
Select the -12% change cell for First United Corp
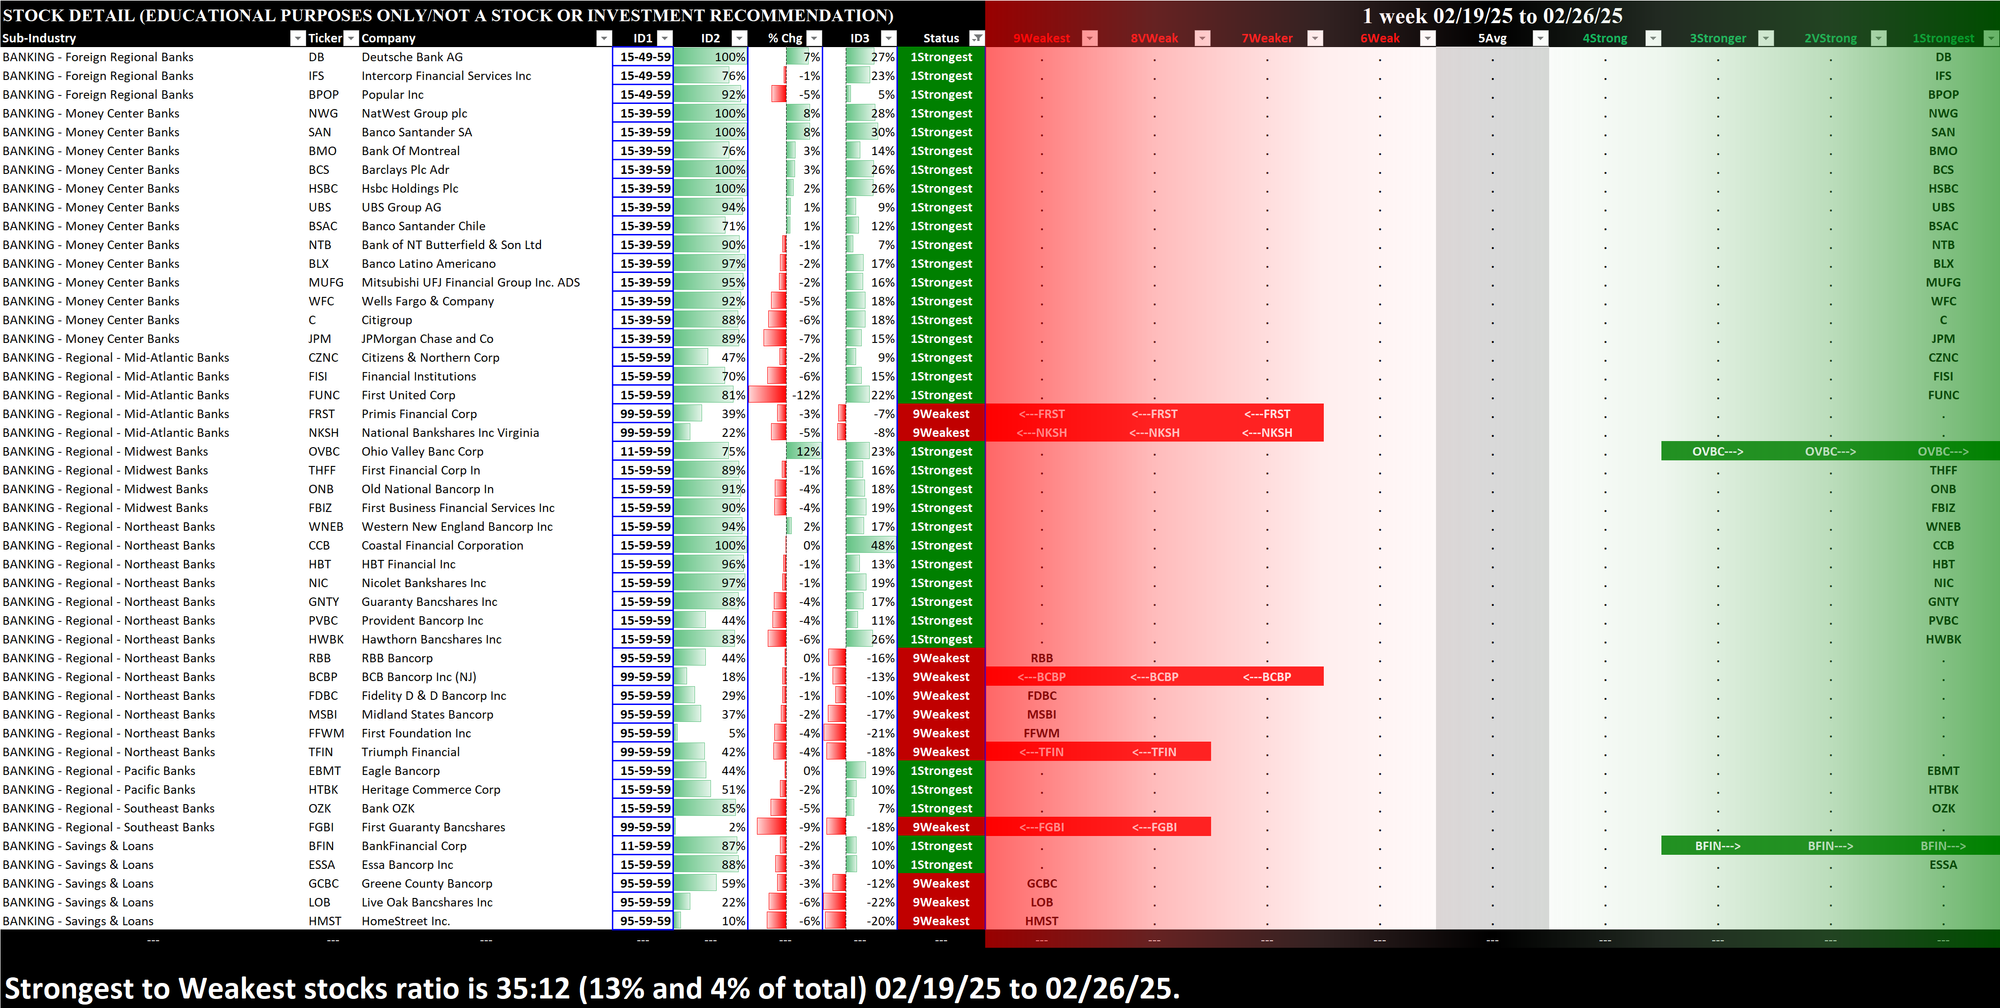pyautogui.click(x=786, y=395)
